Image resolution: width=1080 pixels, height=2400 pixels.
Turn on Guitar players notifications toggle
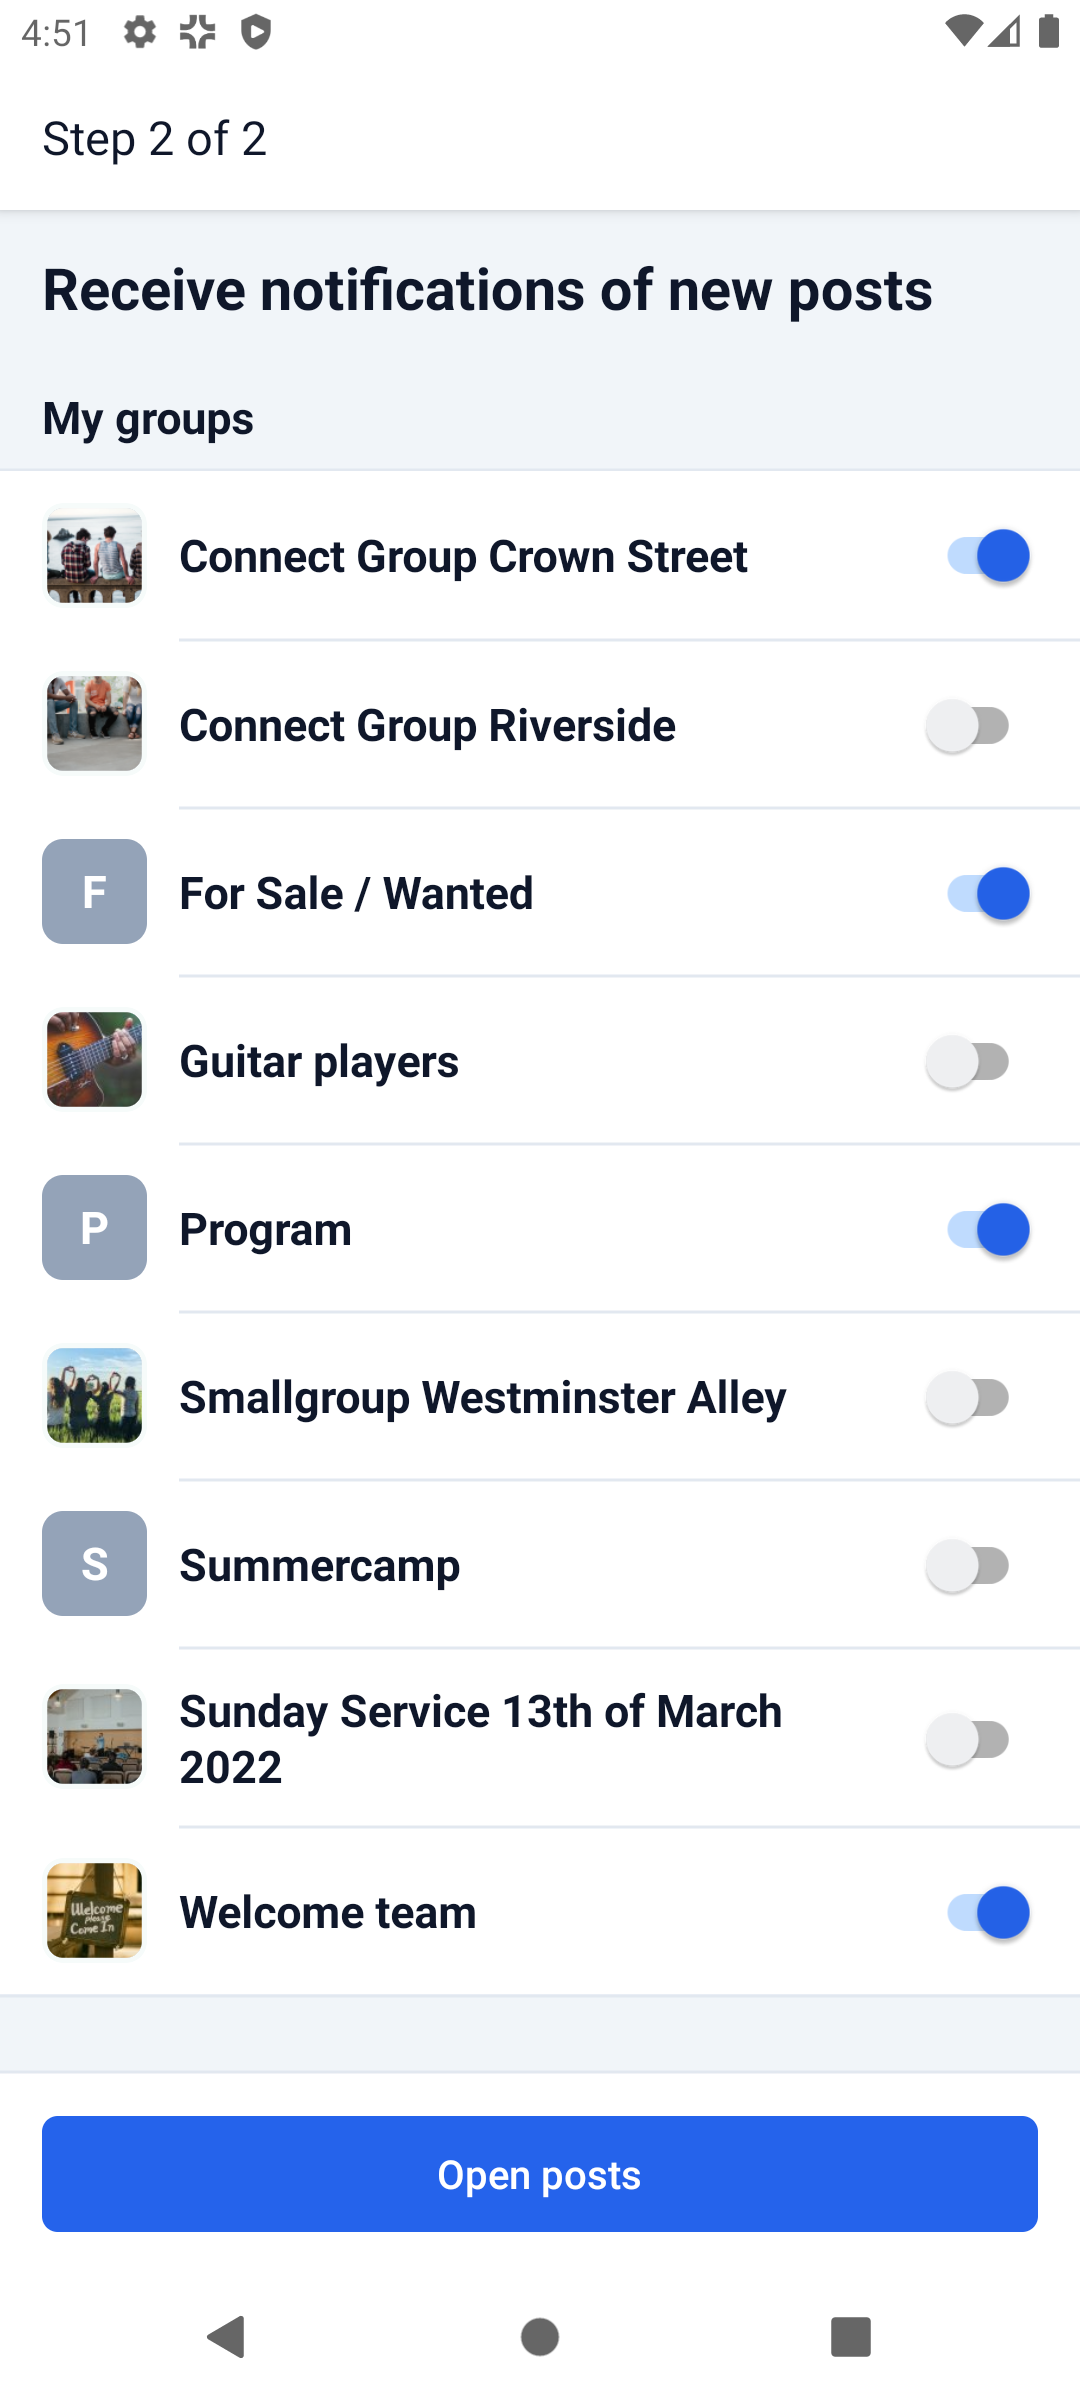pos(968,1061)
